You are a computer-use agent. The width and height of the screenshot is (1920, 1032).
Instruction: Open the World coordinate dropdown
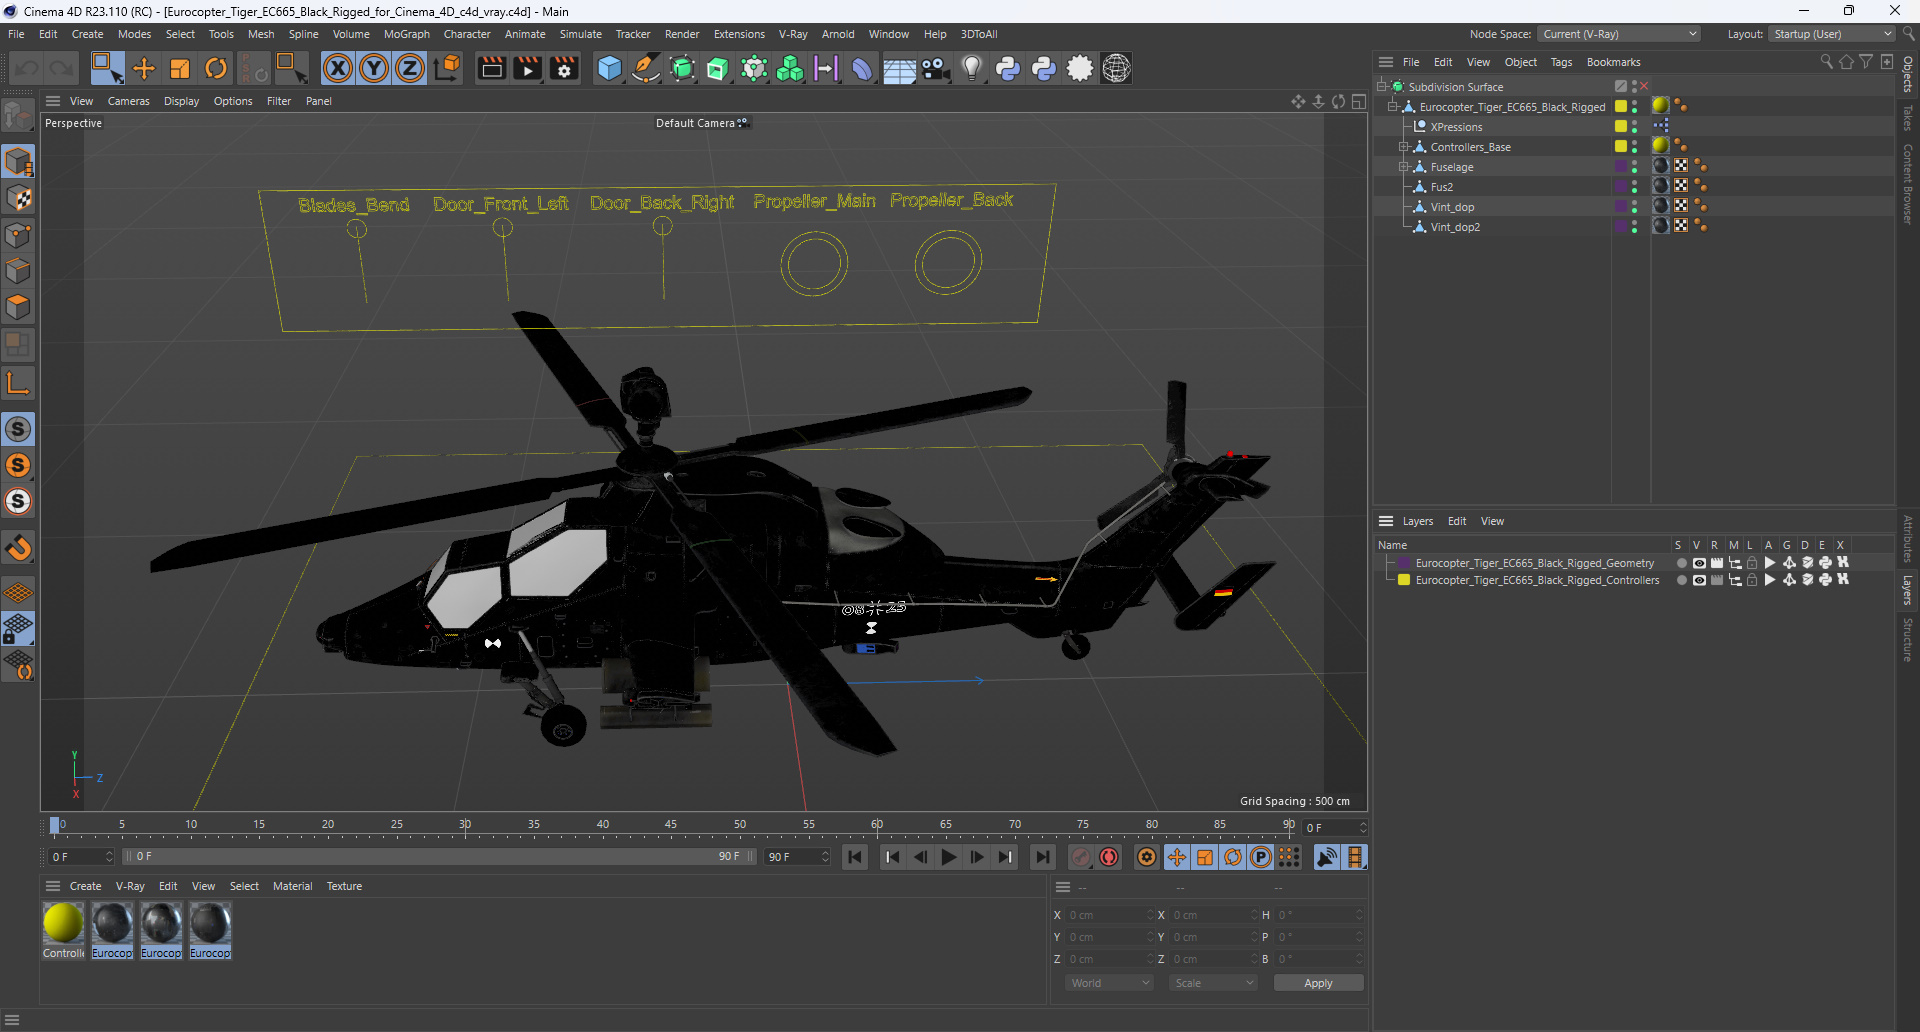pos(1109,983)
